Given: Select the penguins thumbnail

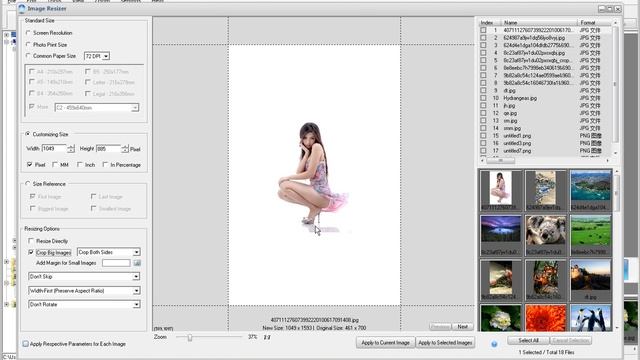Looking at the screenshot, I should point(591,318).
